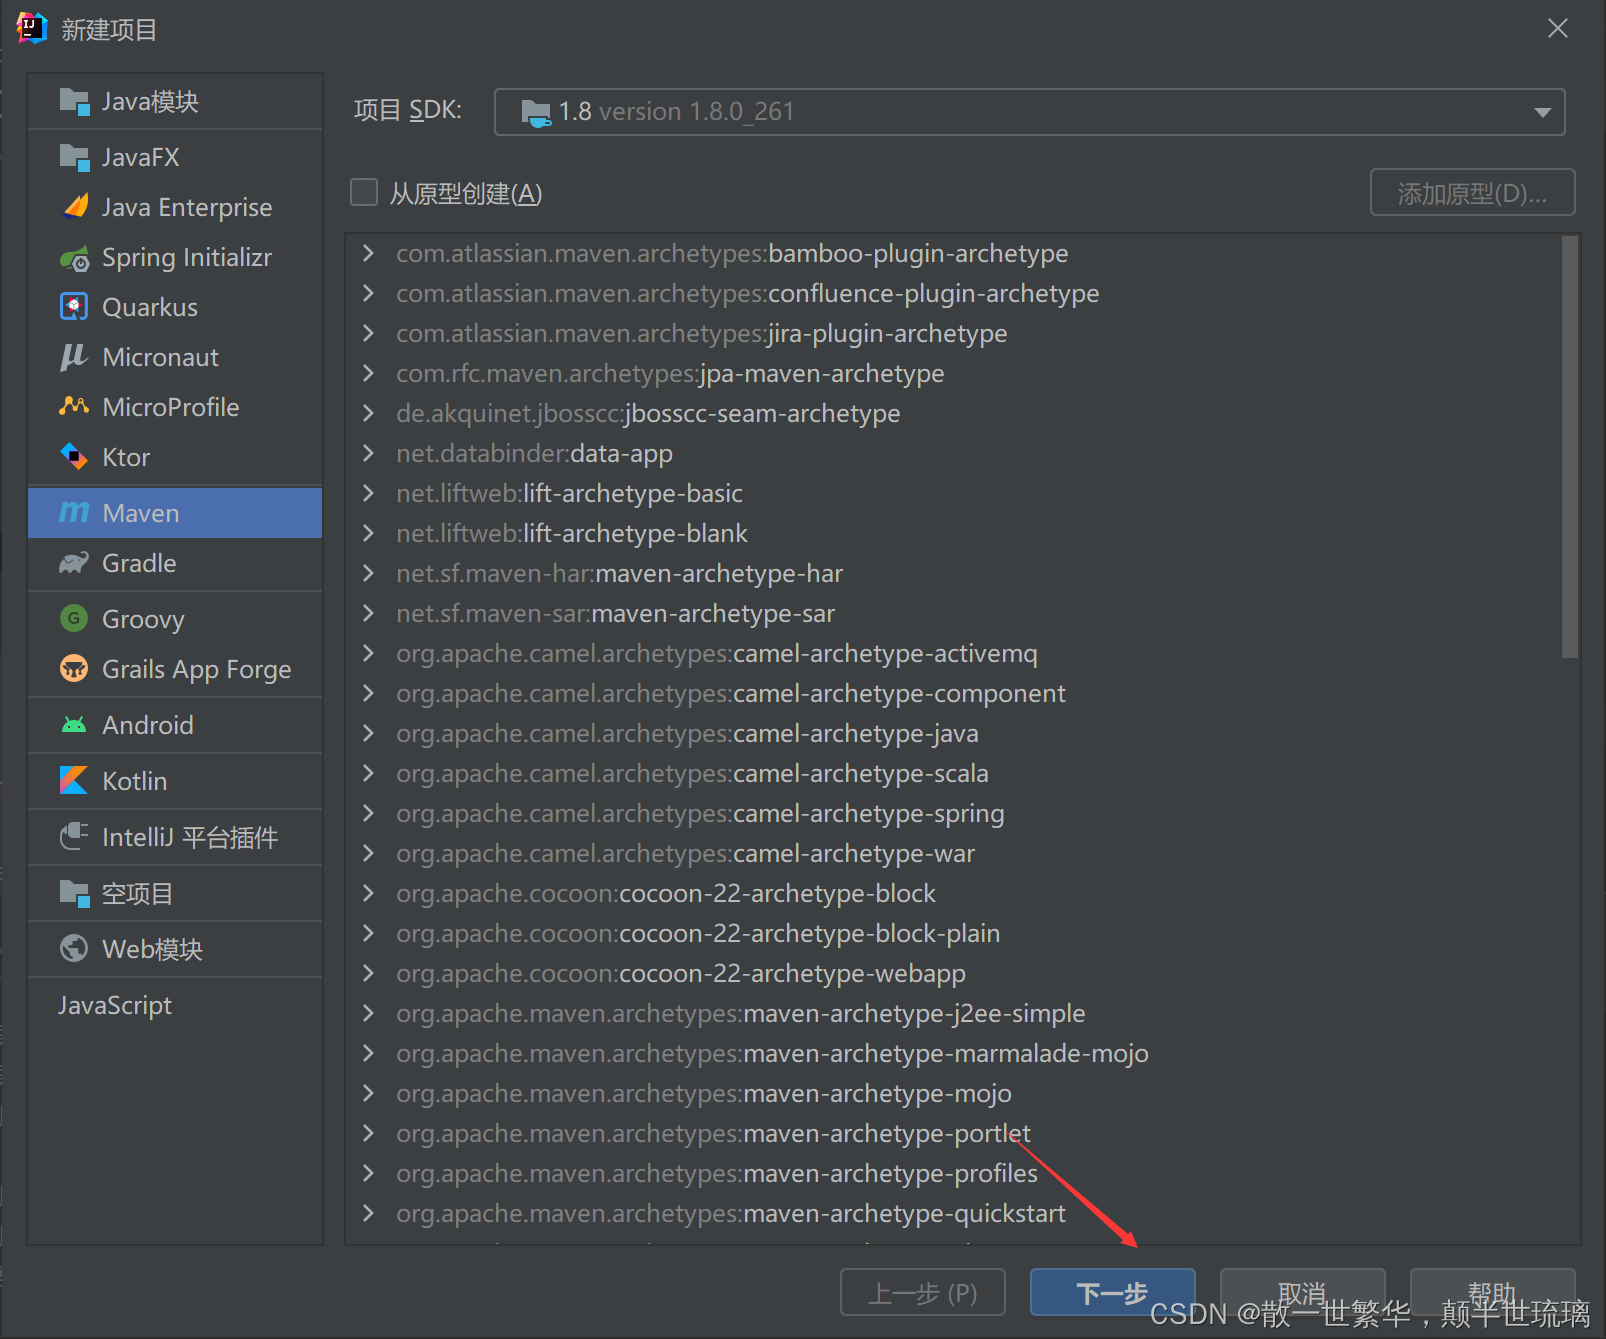Click the Android robot icon
Image resolution: width=1606 pixels, height=1339 pixels.
pyautogui.click(x=74, y=725)
